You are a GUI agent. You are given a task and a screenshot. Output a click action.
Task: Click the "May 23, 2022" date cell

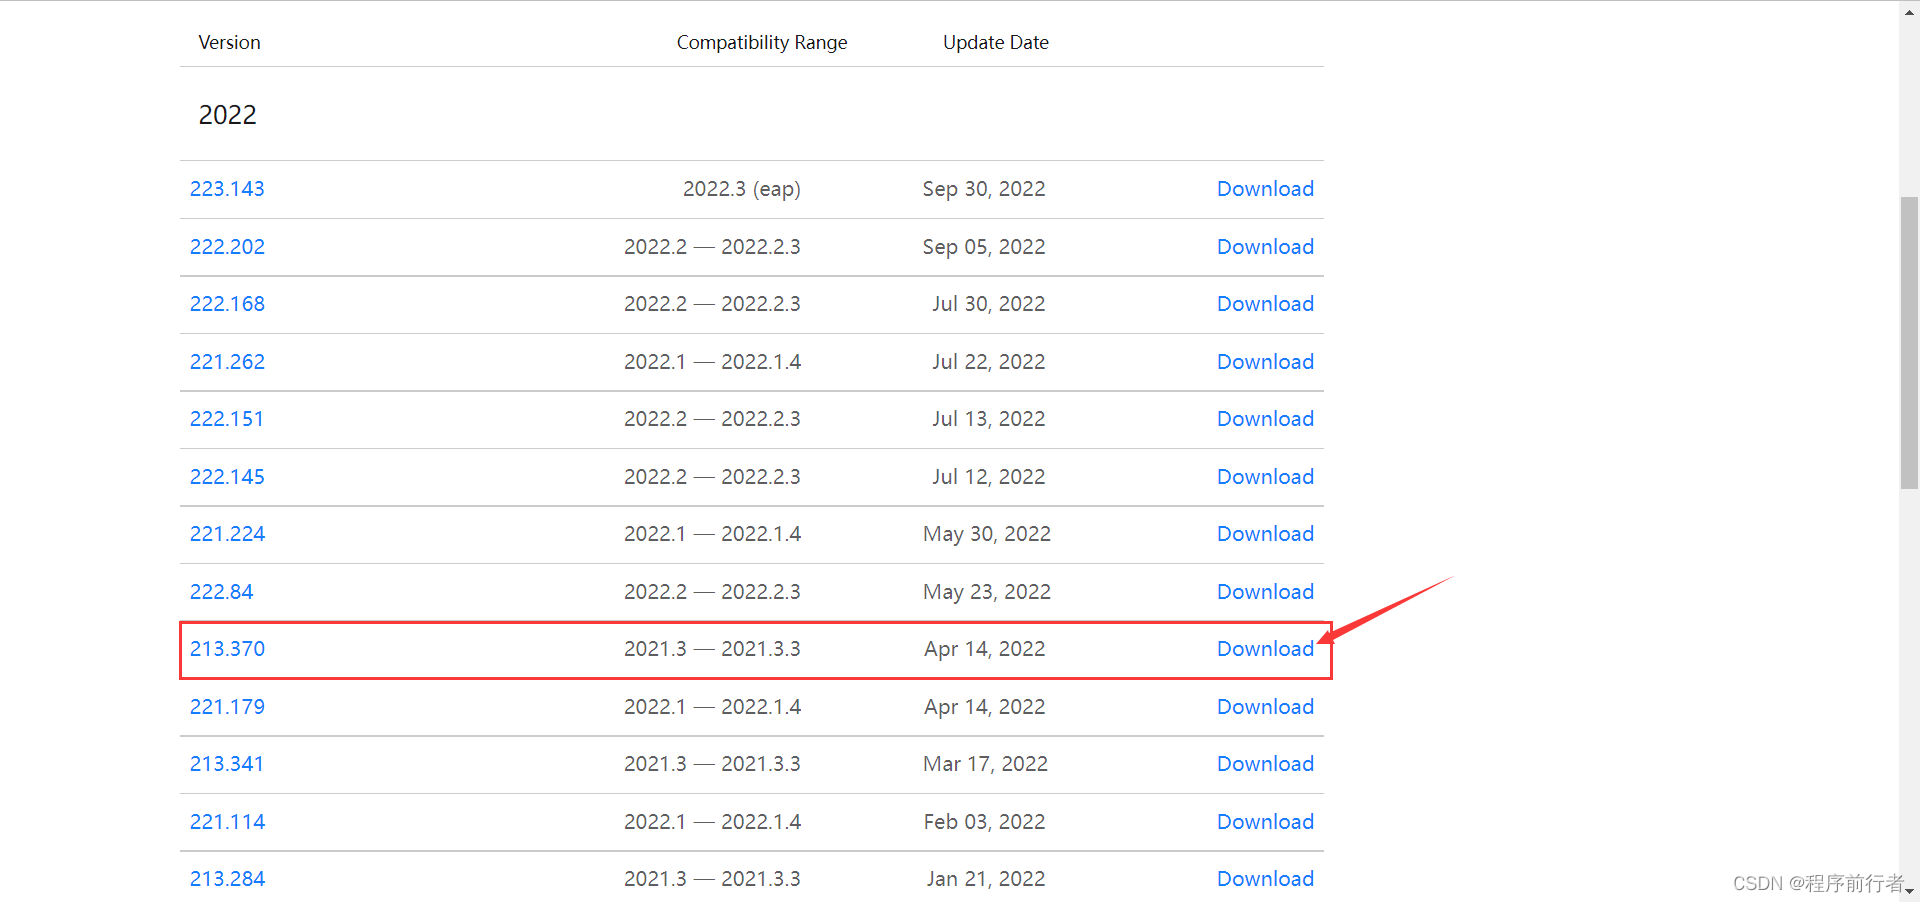[987, 592]
